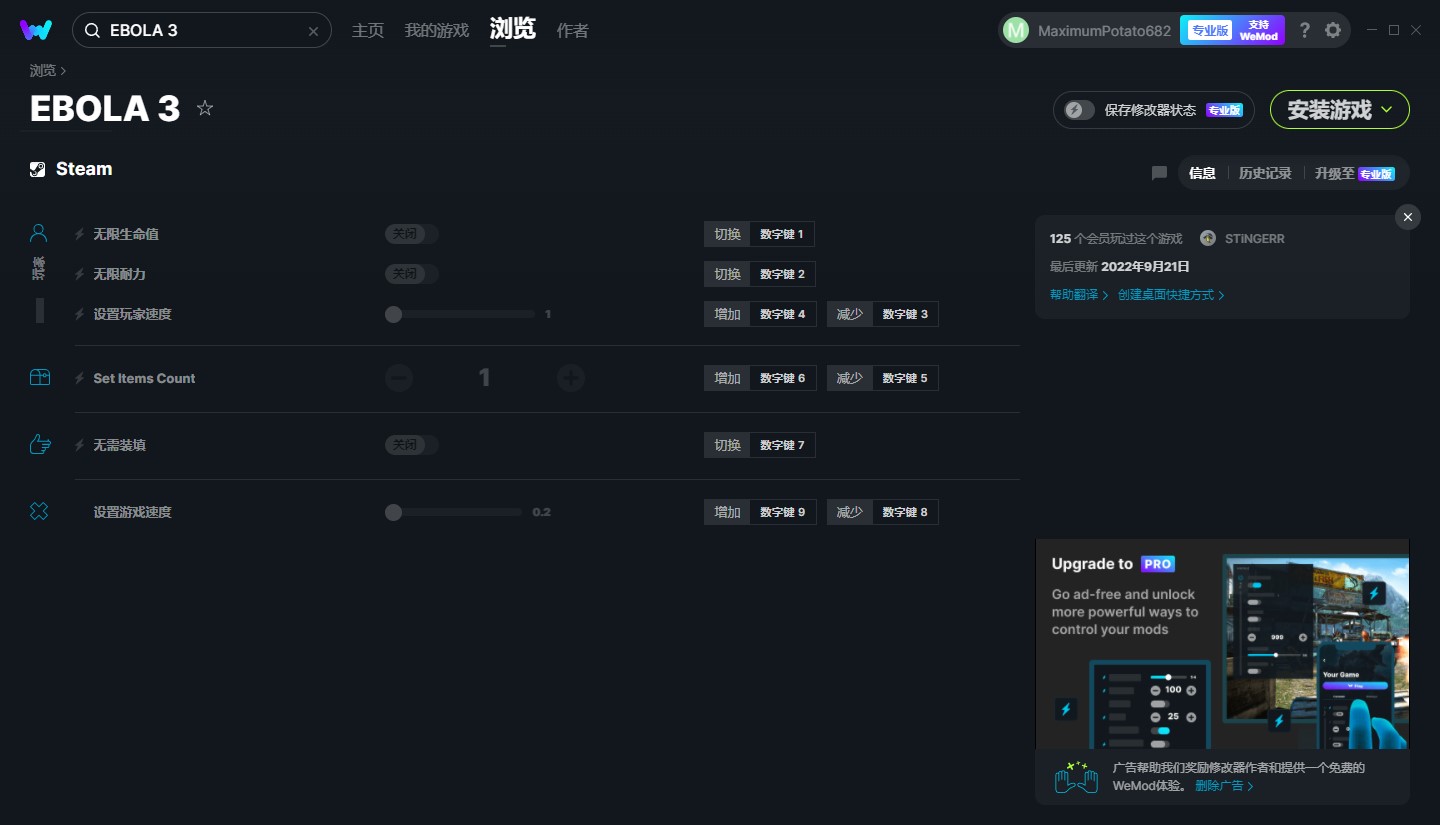Click the Steam platform icon

pos(38,169)
